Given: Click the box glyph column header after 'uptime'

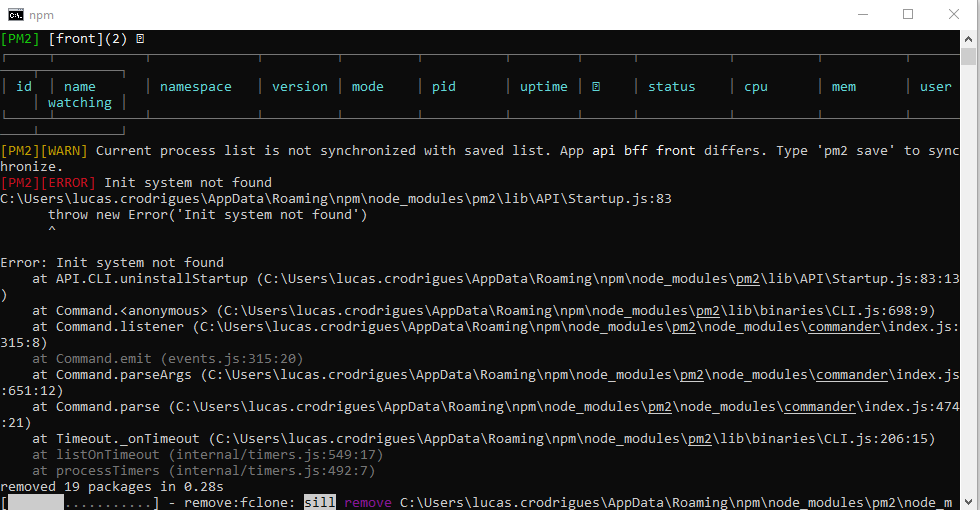Looking at the screenshot, I should point(596,87).
